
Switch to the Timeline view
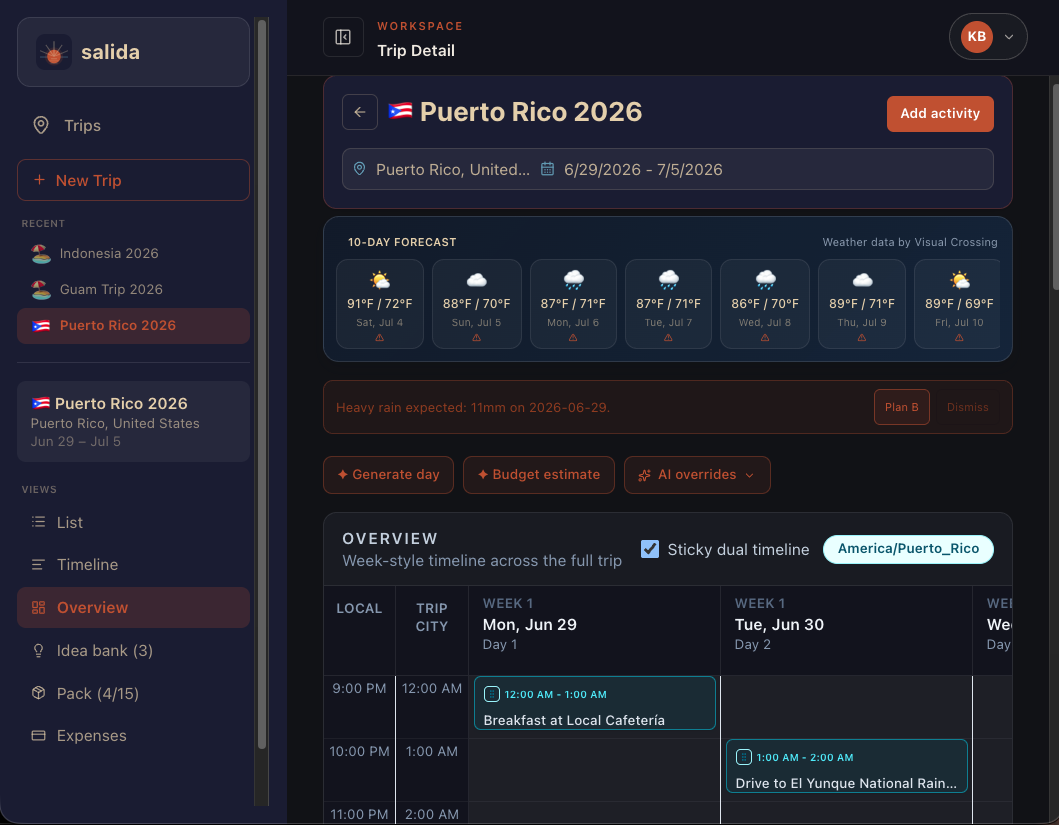[134, 564]
